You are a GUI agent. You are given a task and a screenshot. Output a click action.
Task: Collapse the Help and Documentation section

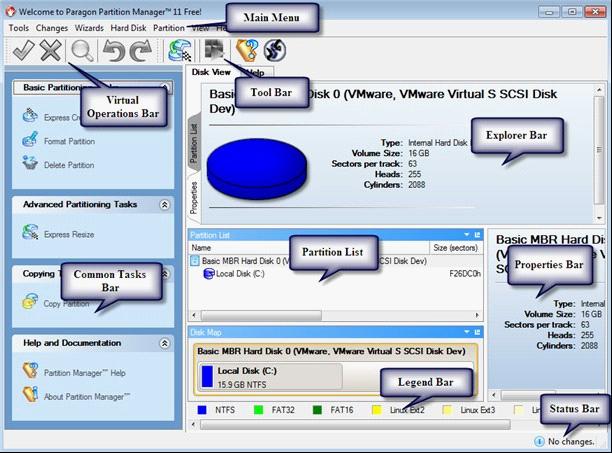point(164,343)
